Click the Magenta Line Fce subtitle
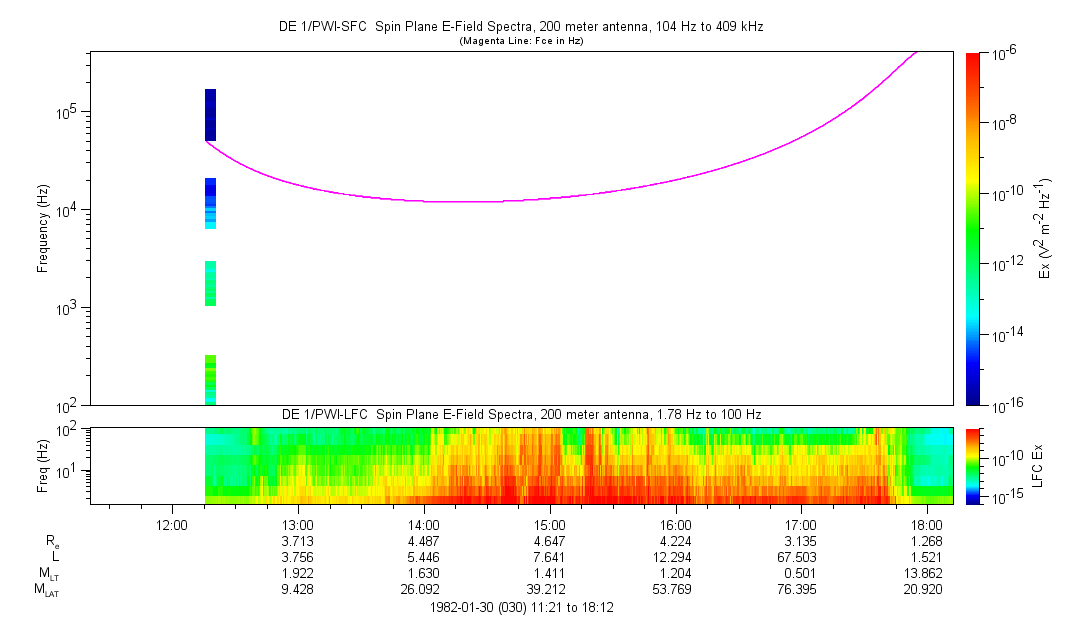 tap(520, 42)
